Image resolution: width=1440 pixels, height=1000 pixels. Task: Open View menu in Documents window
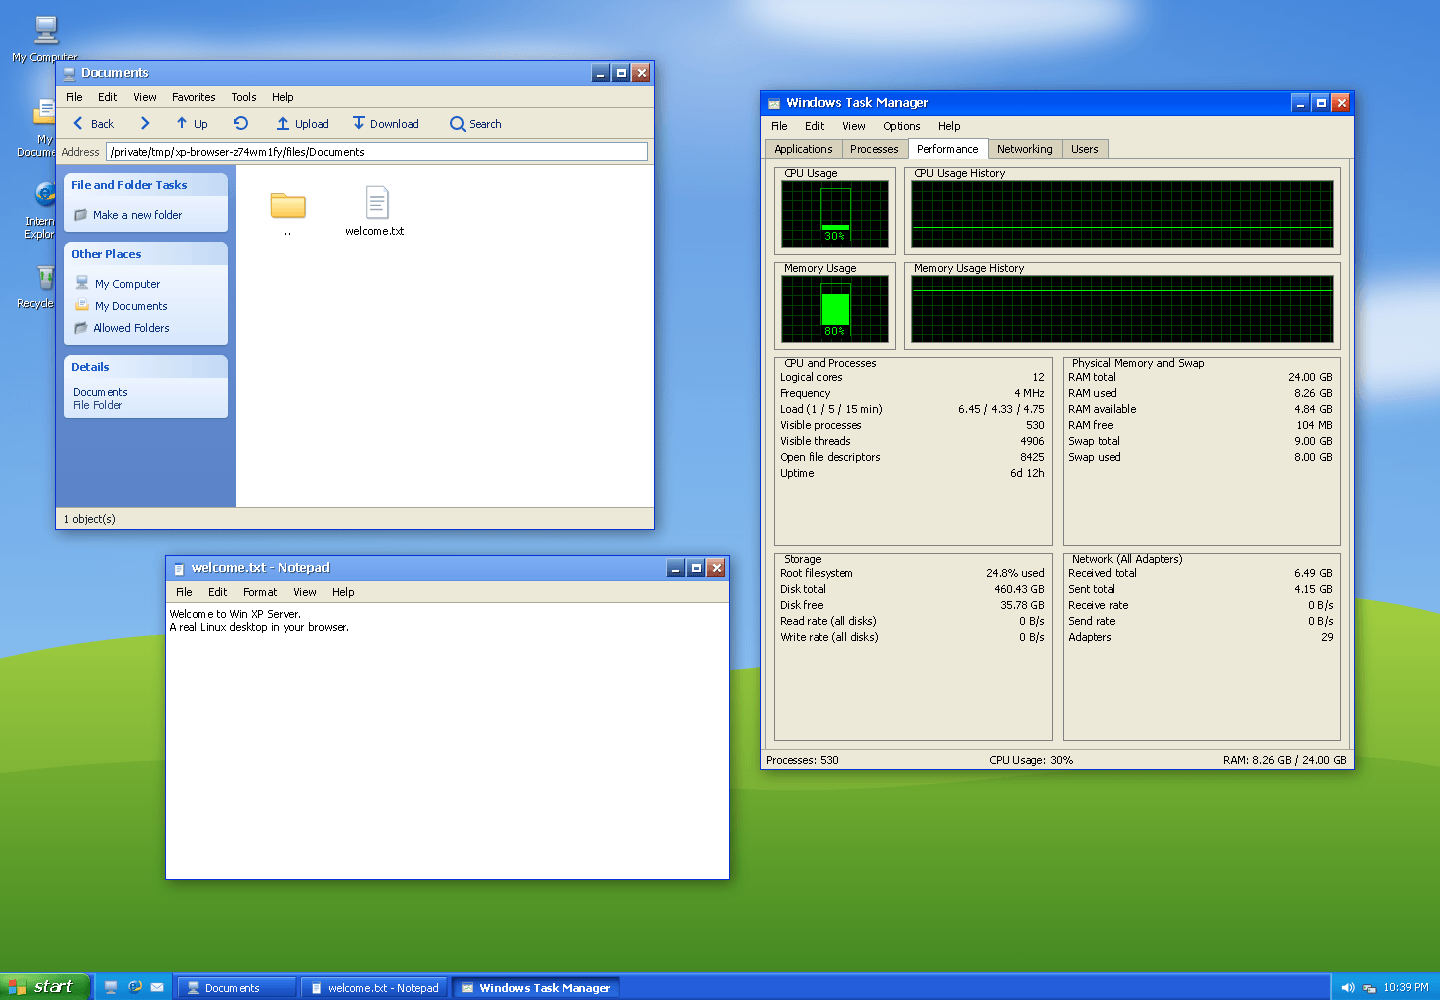(x=145, y=97)
